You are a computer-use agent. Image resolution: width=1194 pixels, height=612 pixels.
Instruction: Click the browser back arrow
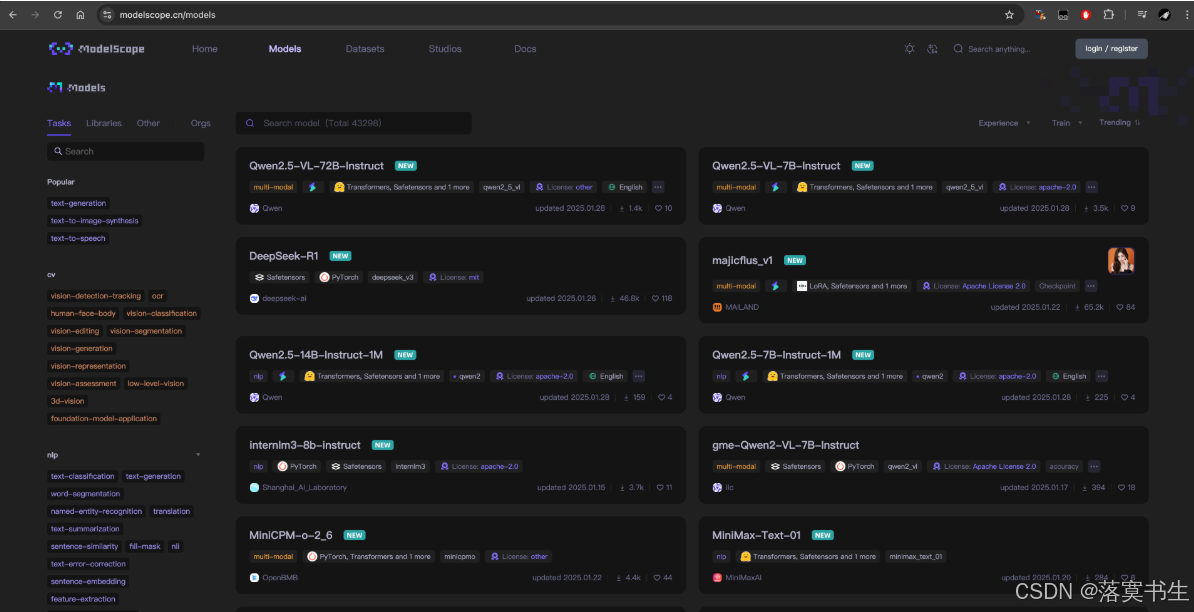click(x=13, y=14)
